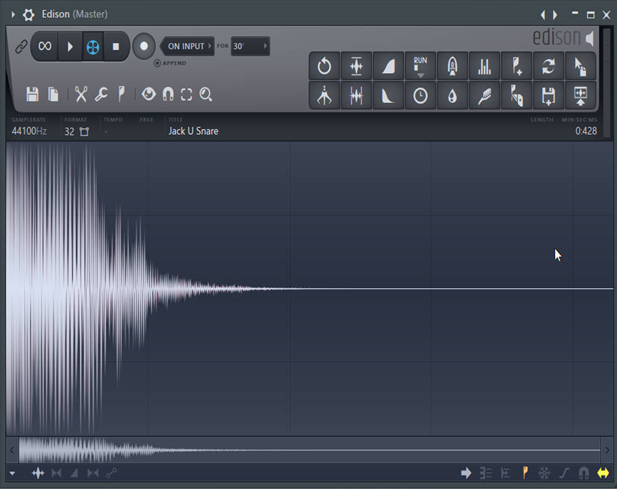The height and width of the screenshot is (489, 617).
Task: Toggle the freeze snowflake icon
Action: tap(544, 473)
